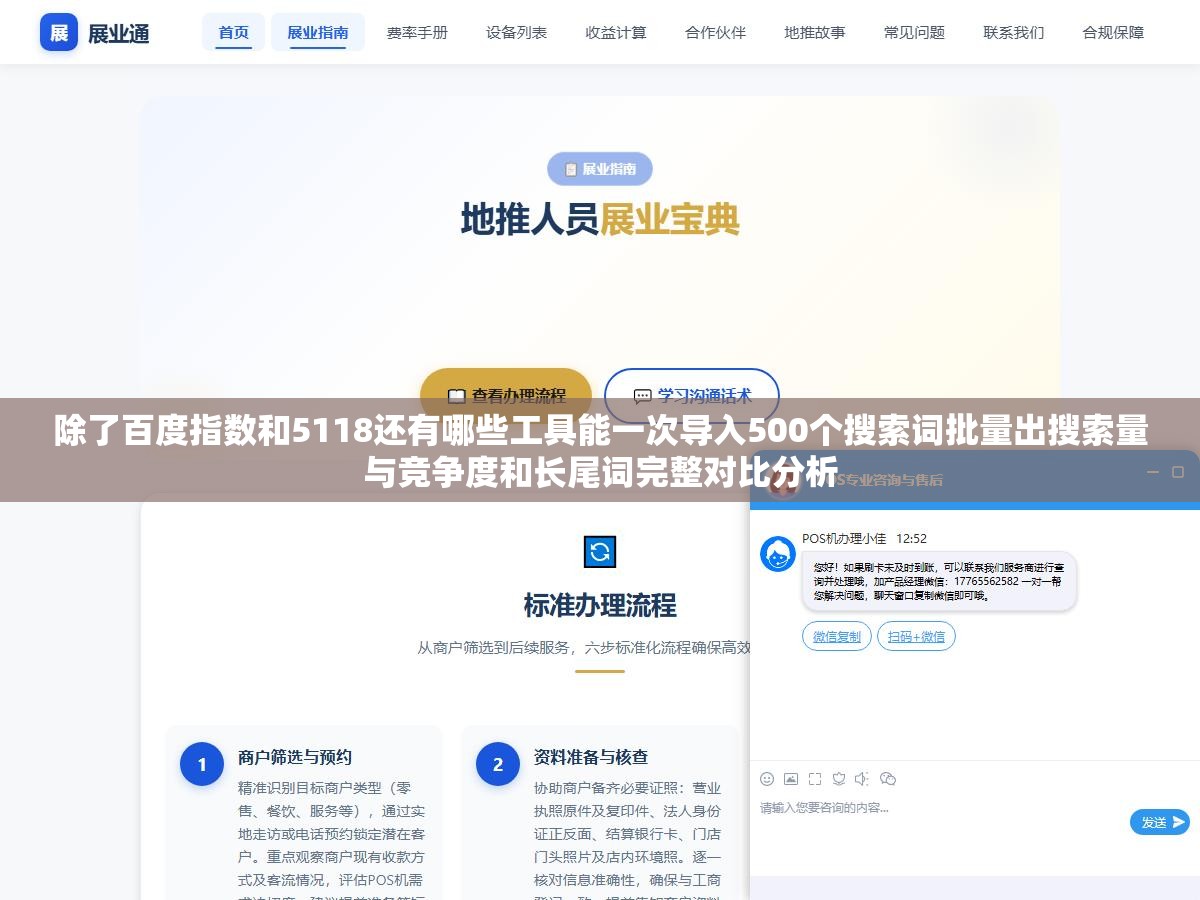Select 合作伙伴 menu item
The height and width of the screenshot is (900, 1200).
715,32
